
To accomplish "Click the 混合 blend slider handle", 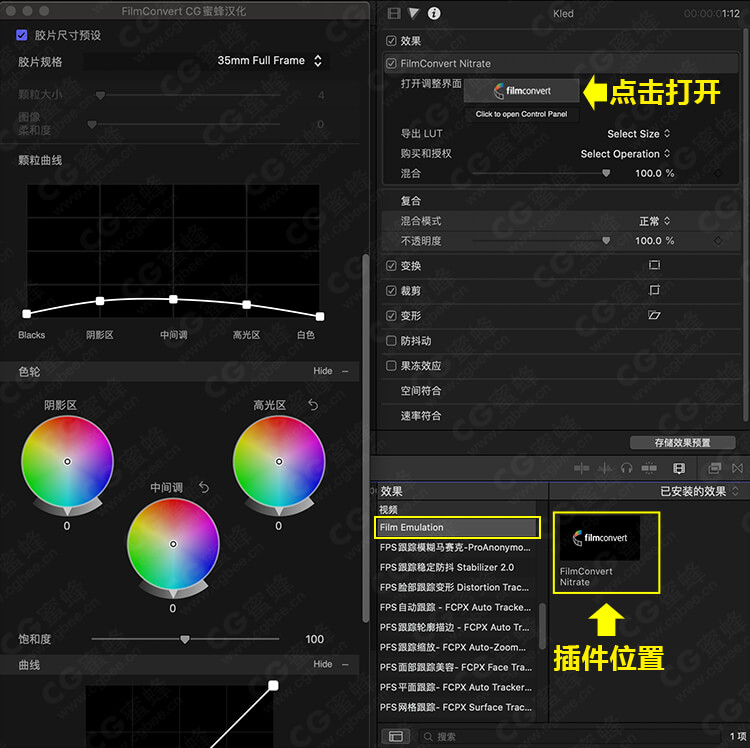I will tap(606, 173).
